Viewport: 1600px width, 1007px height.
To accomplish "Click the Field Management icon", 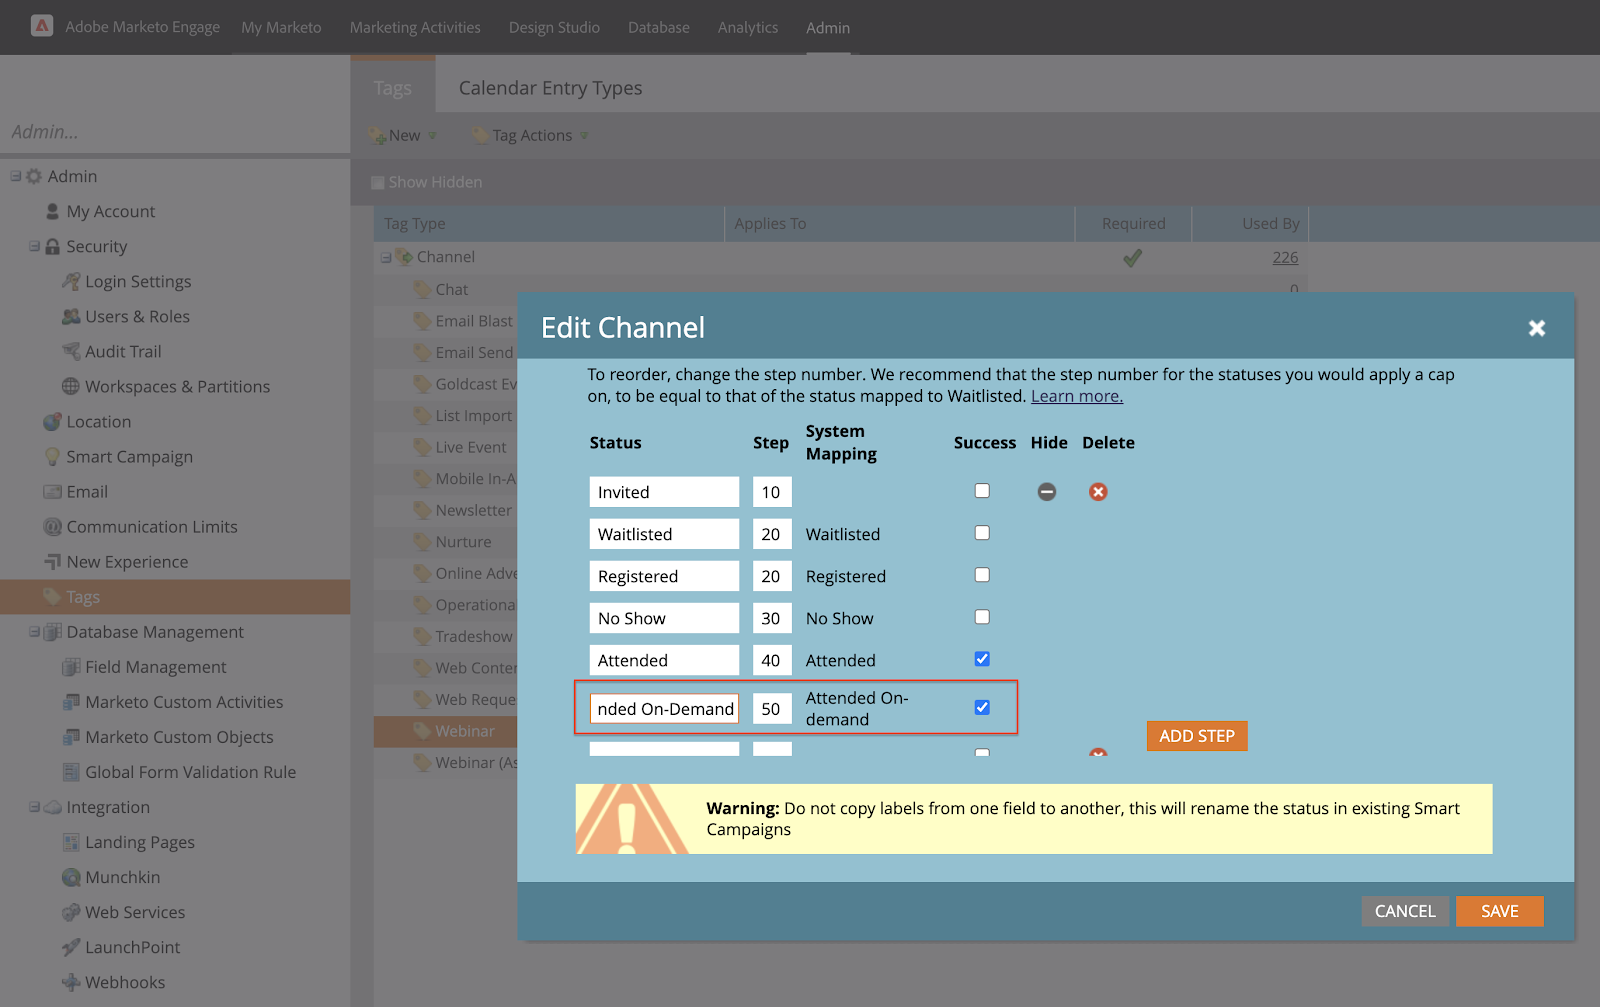I will click(x=71, y=666).
